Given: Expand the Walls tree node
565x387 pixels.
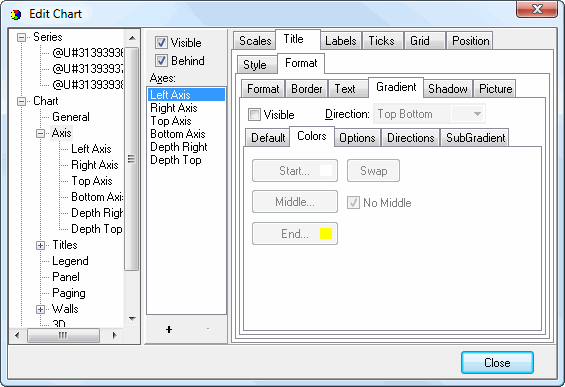Looking at the screenshot, I should (x=40, y=310).
